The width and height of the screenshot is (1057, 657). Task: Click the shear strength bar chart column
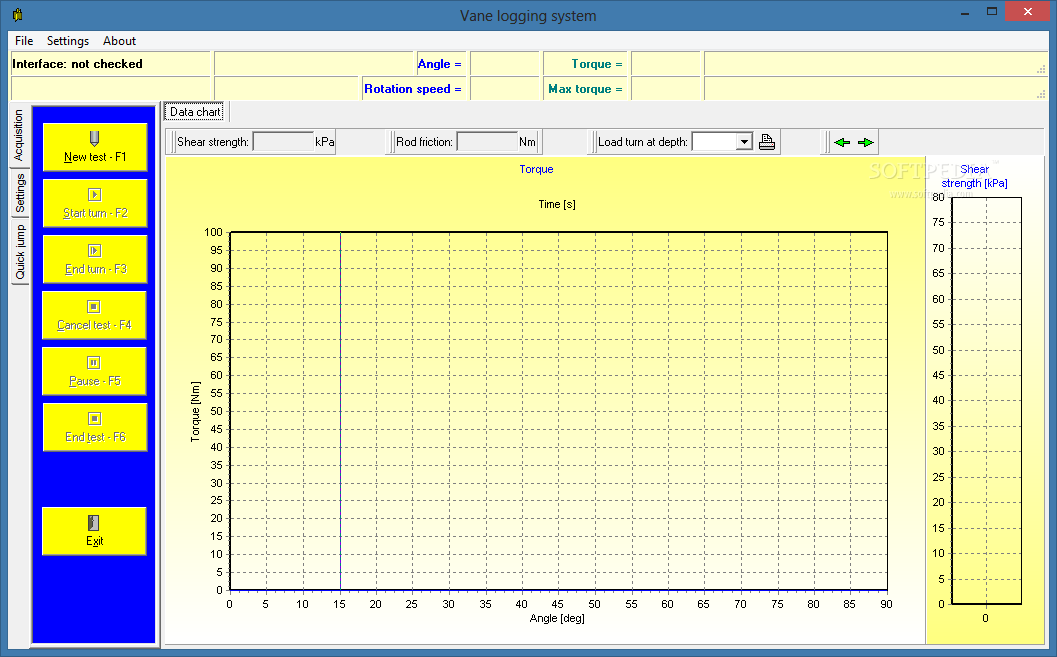click(x=986, y=401)
